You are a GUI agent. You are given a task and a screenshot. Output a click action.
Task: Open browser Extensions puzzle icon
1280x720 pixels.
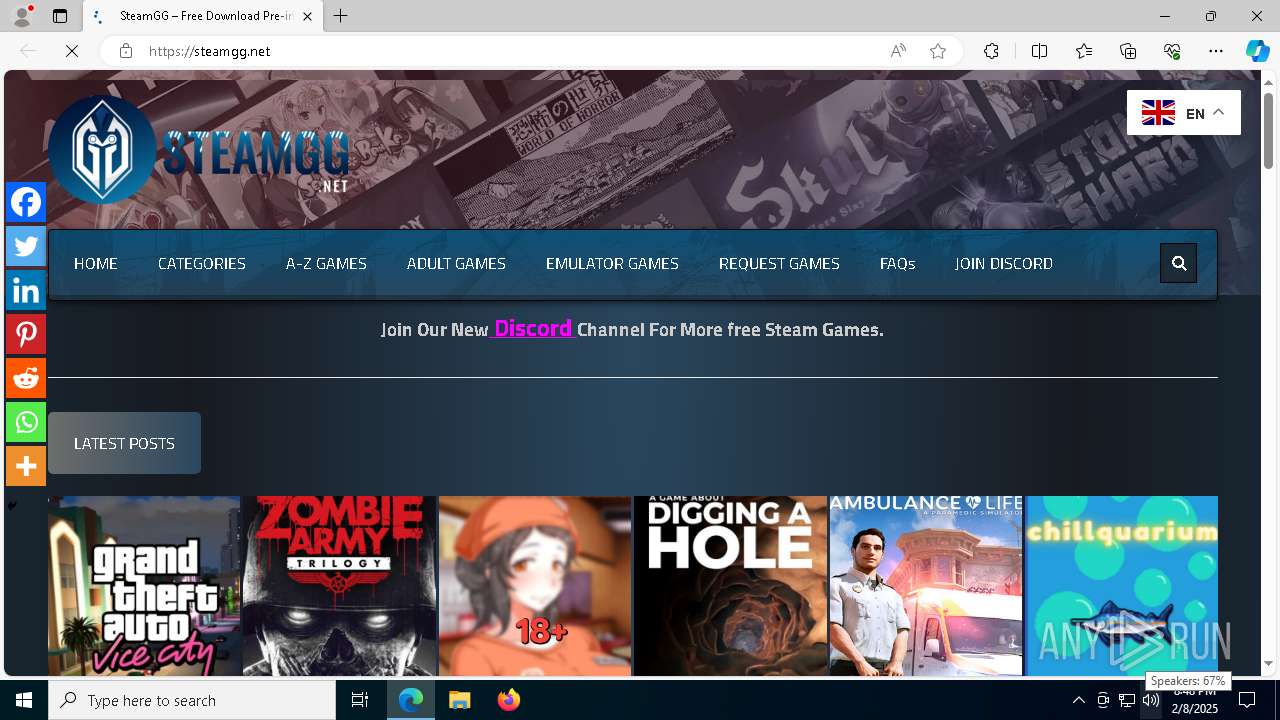[991, 51]
